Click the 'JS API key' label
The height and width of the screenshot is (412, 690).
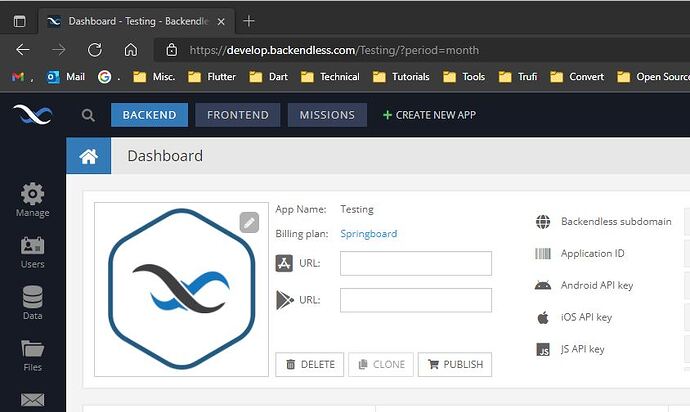pyautogui.click(x=583, y=349)
